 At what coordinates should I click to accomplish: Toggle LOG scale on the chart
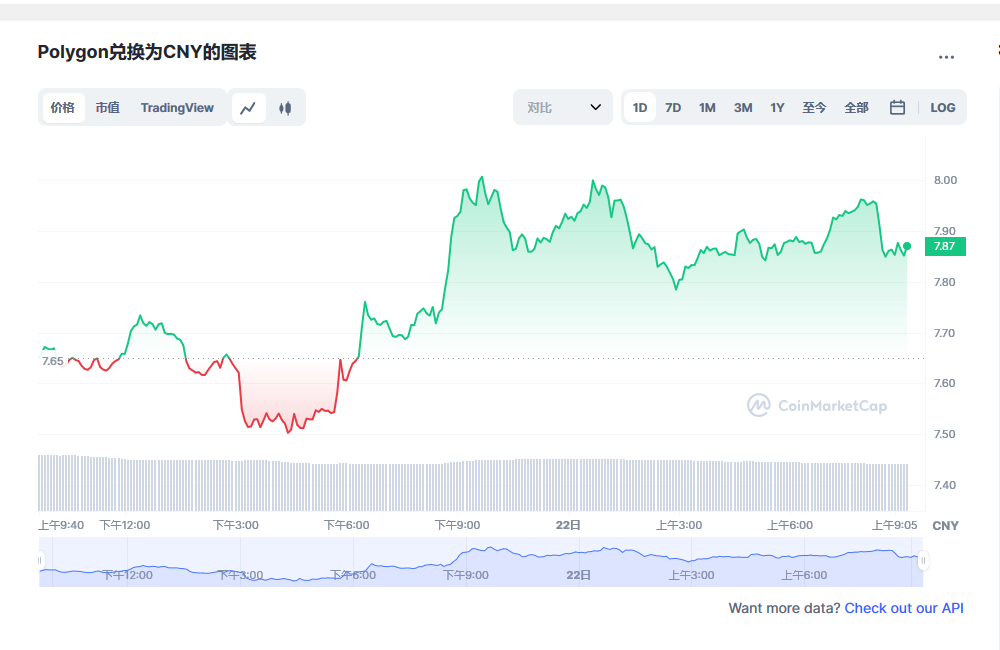pos(942,107)
